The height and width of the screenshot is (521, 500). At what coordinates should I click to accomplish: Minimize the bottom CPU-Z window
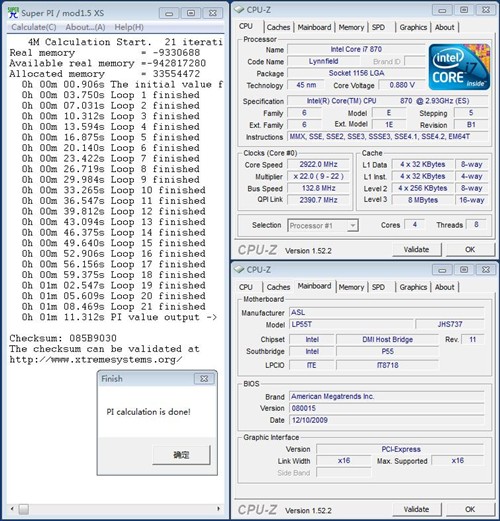click(442, 270)
